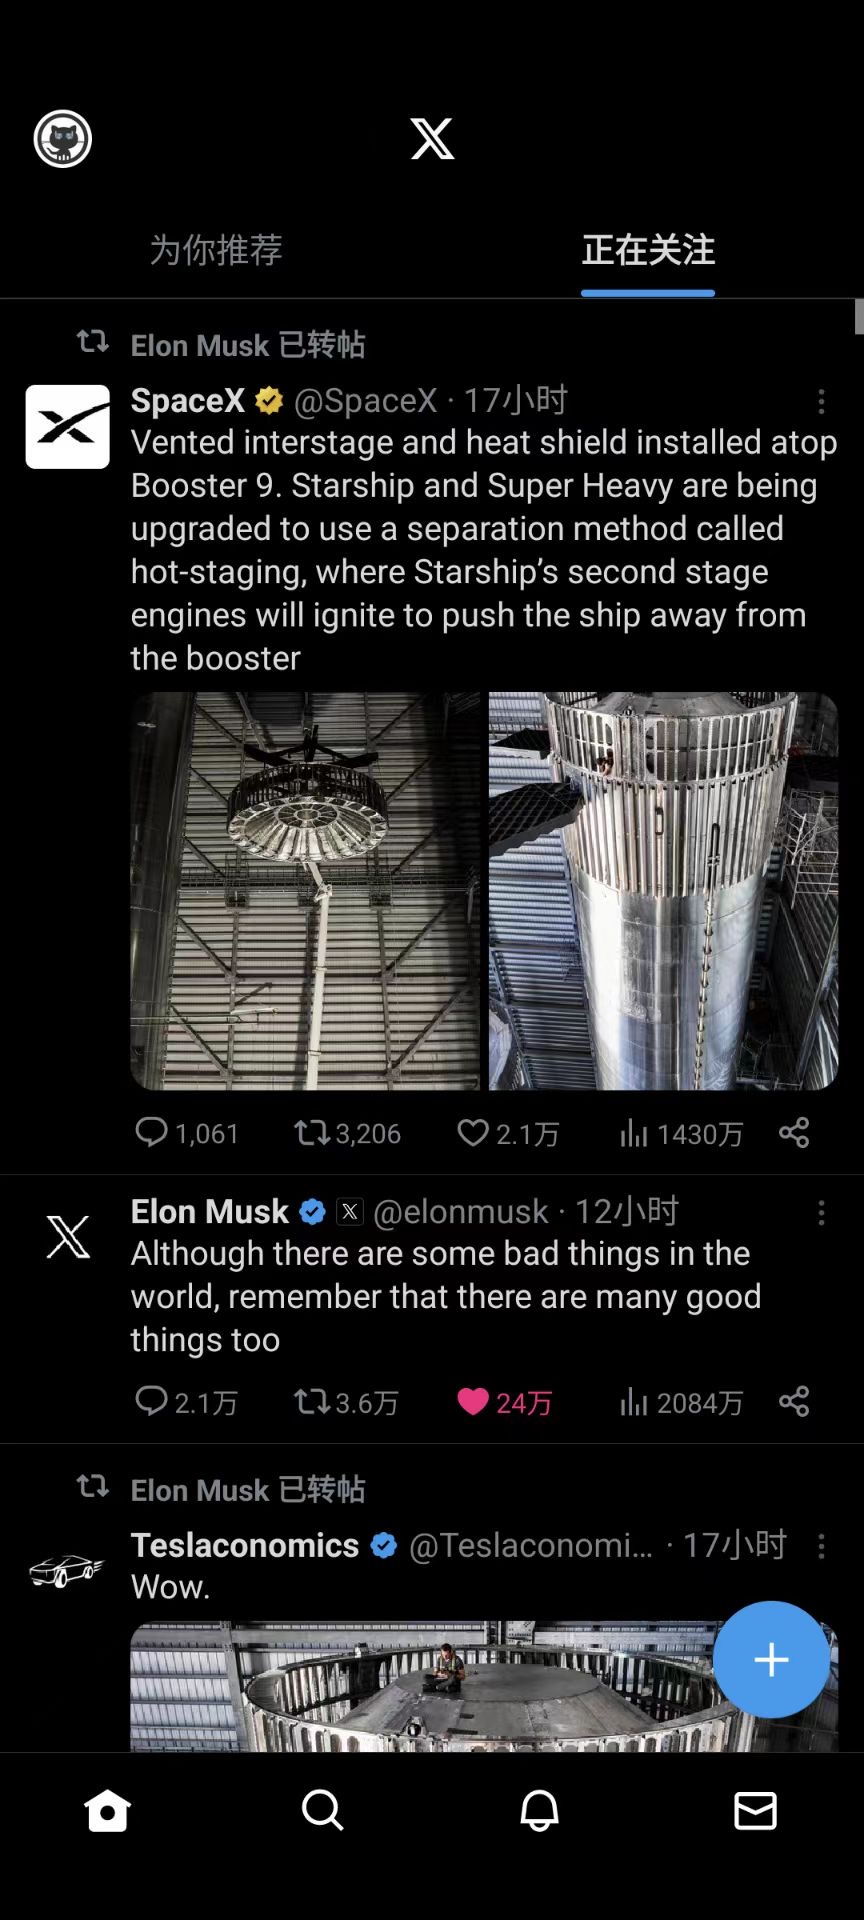Like the SpaceX Booster 9 post
864x1920 pixels.
click(473, 1133)
